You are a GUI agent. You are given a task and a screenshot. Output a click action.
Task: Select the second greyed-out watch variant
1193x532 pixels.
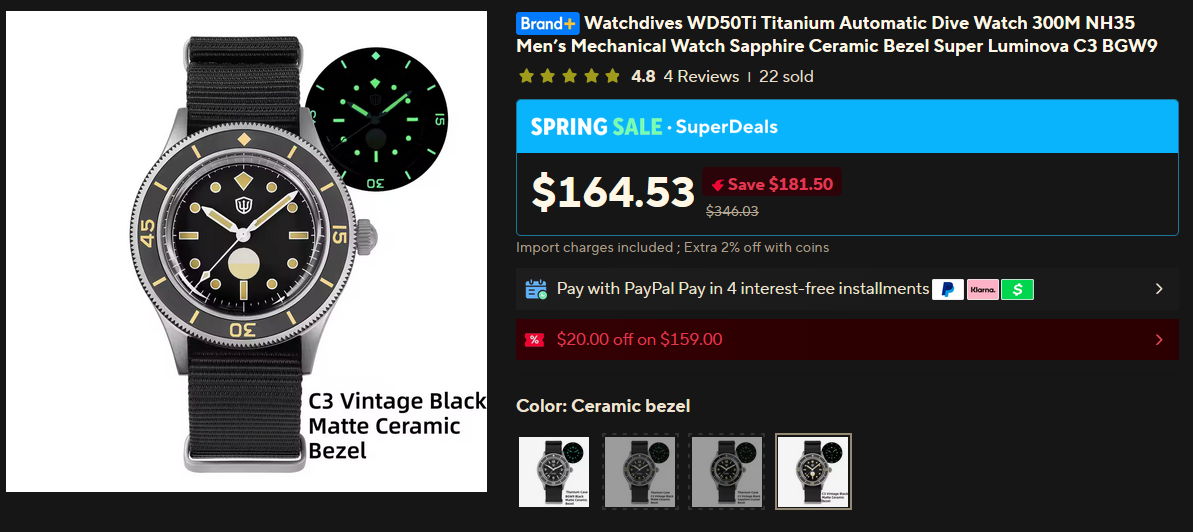click(640, 471)
